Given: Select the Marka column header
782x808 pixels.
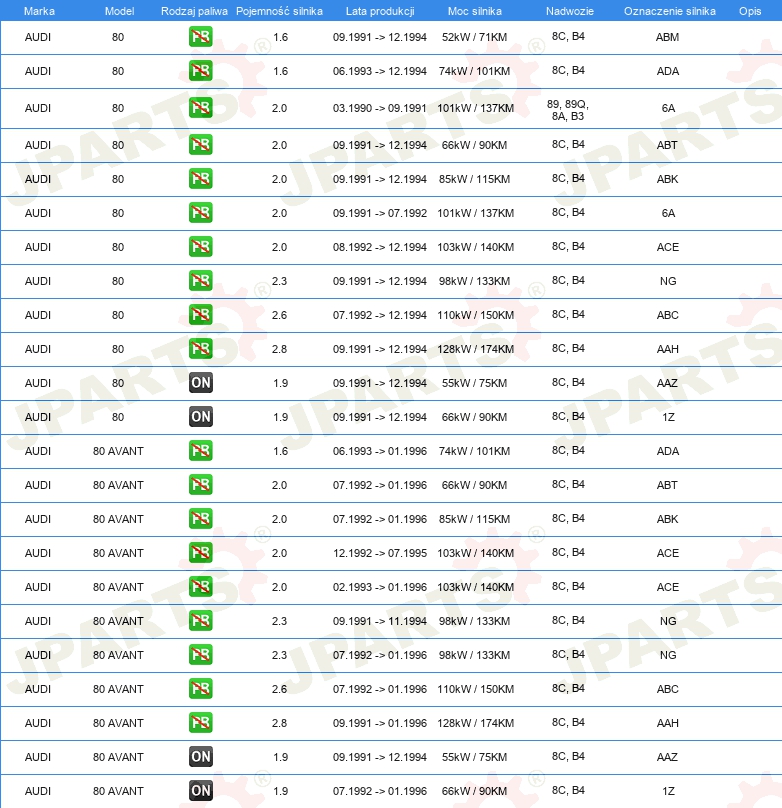Looking at the screenshot, I should point(39,11).
